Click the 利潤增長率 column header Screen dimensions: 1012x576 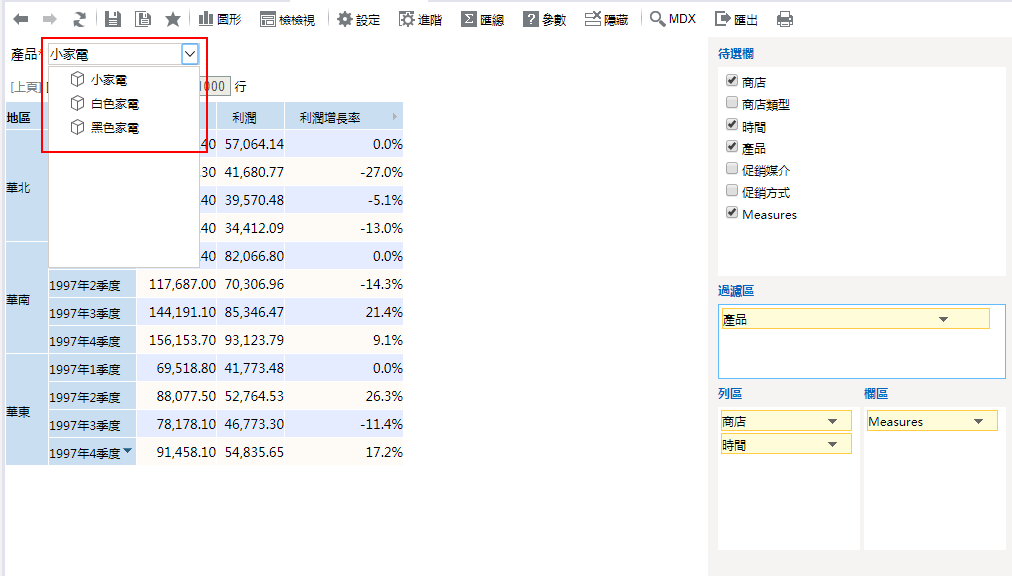pos(330,117)
